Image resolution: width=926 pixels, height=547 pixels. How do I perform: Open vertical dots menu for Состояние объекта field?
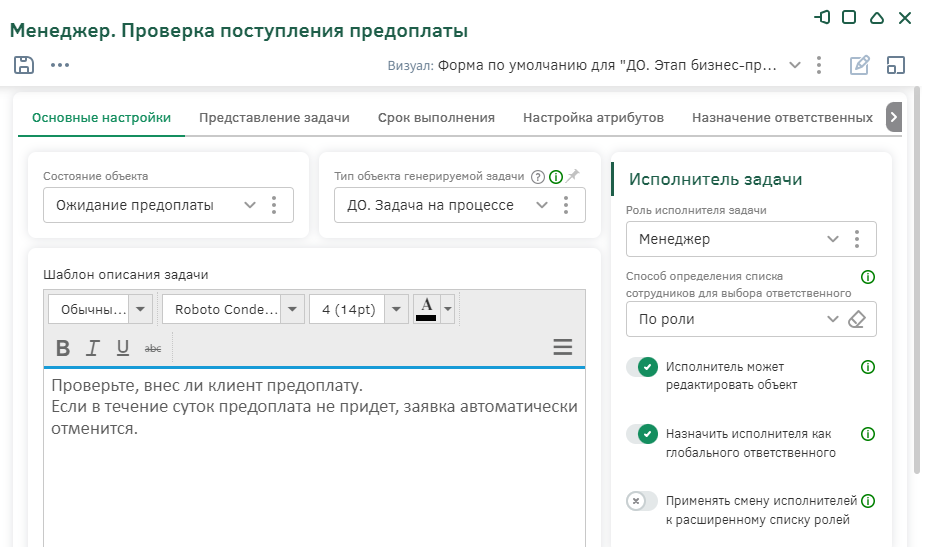(274, 205)
